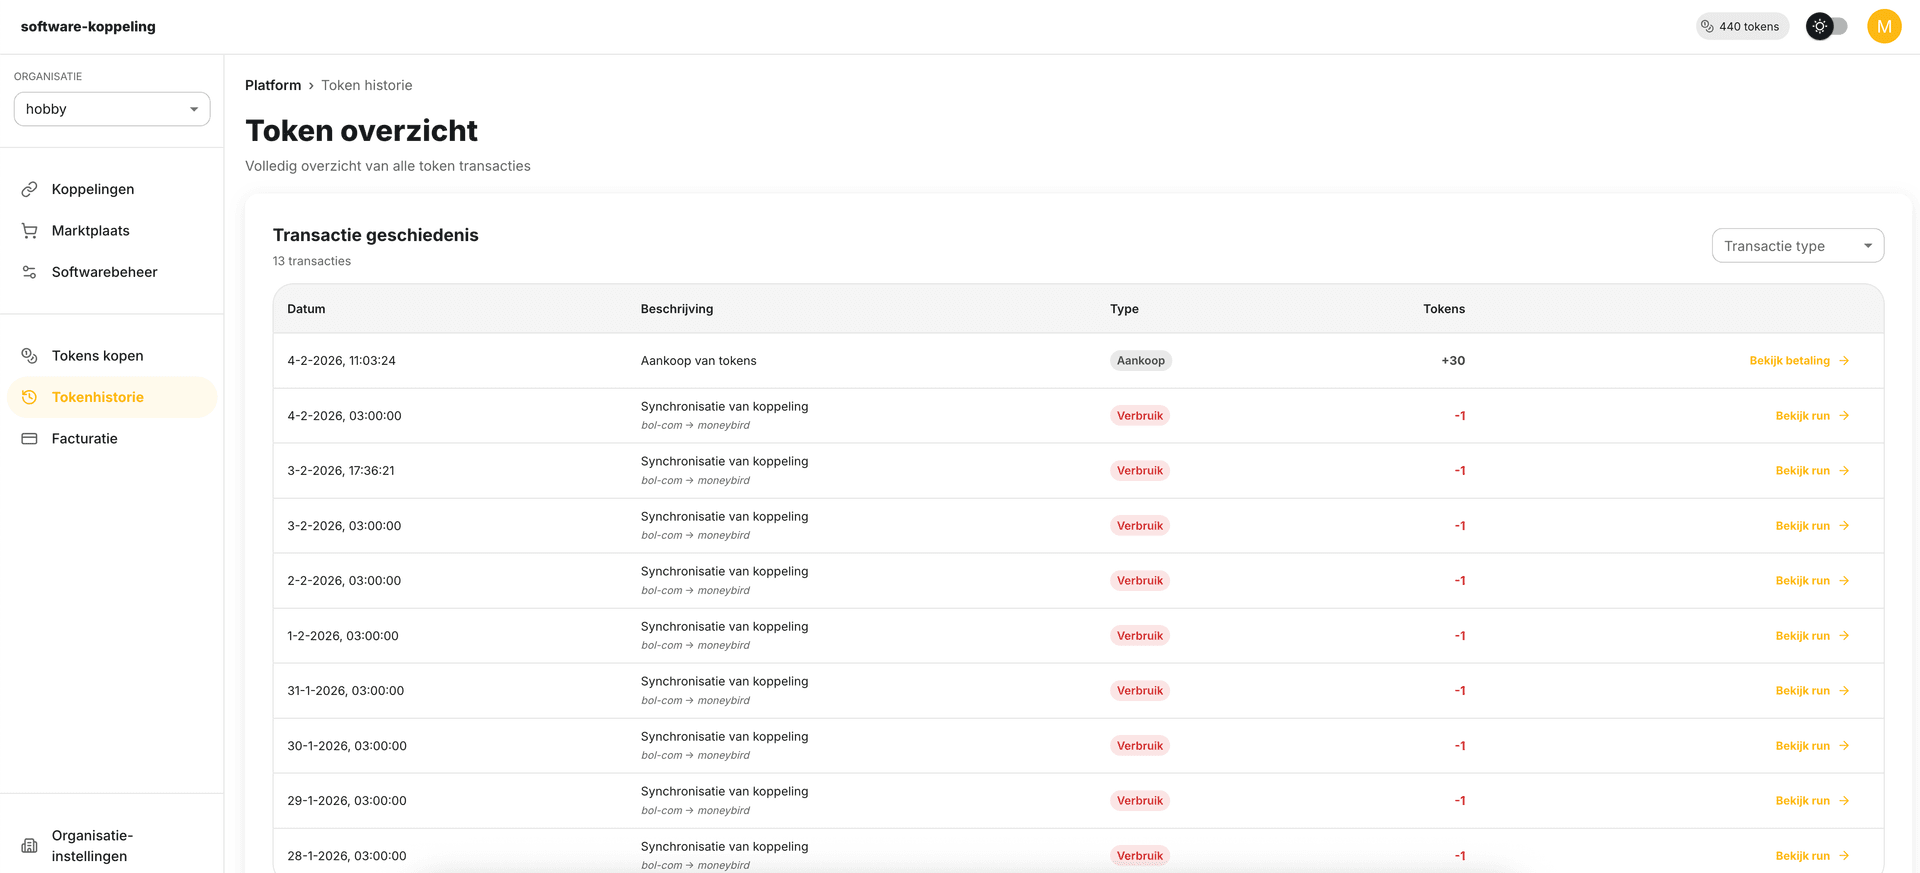The image size is (1920, 873).
Task: Click the software-koppeling logo title
Action: click(x=88, y=27)
